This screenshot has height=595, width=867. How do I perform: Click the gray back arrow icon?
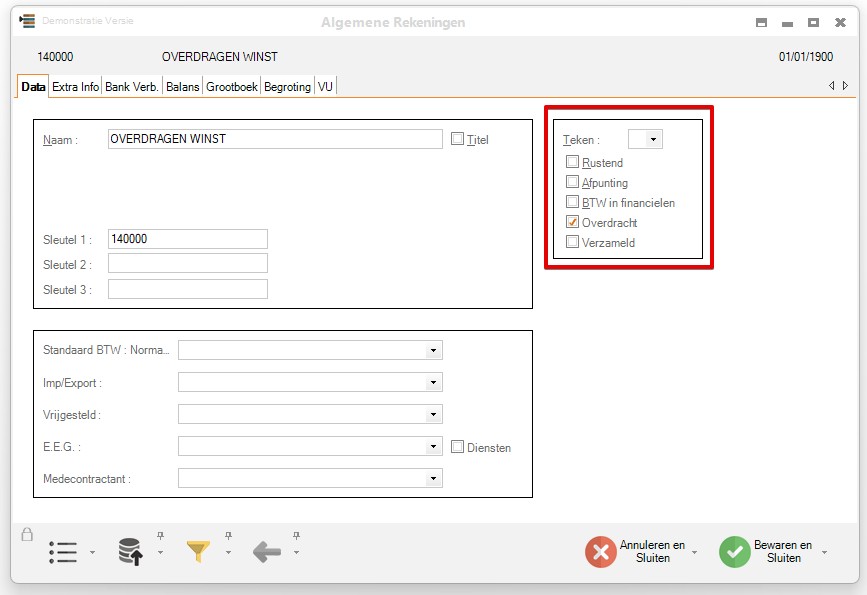click(x=266, y=552)
